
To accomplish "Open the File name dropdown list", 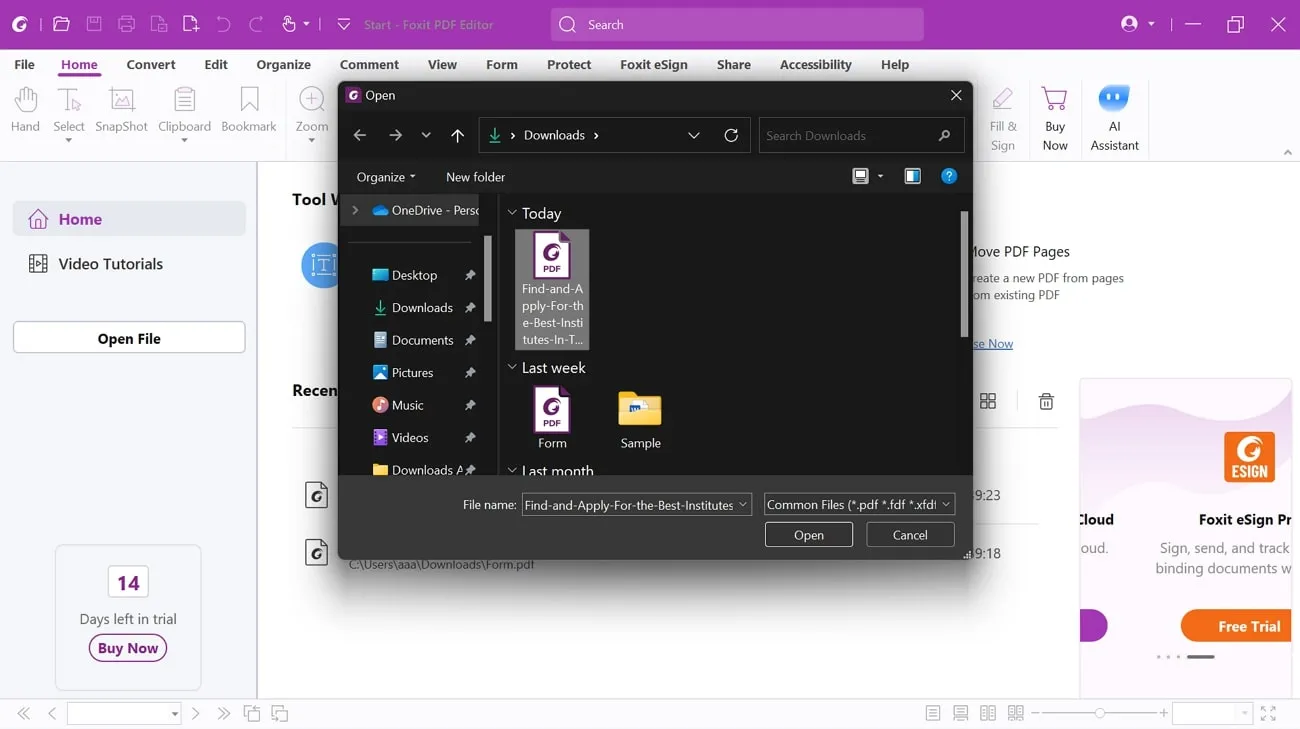I will pyautogui.click(x=743, y=505).
